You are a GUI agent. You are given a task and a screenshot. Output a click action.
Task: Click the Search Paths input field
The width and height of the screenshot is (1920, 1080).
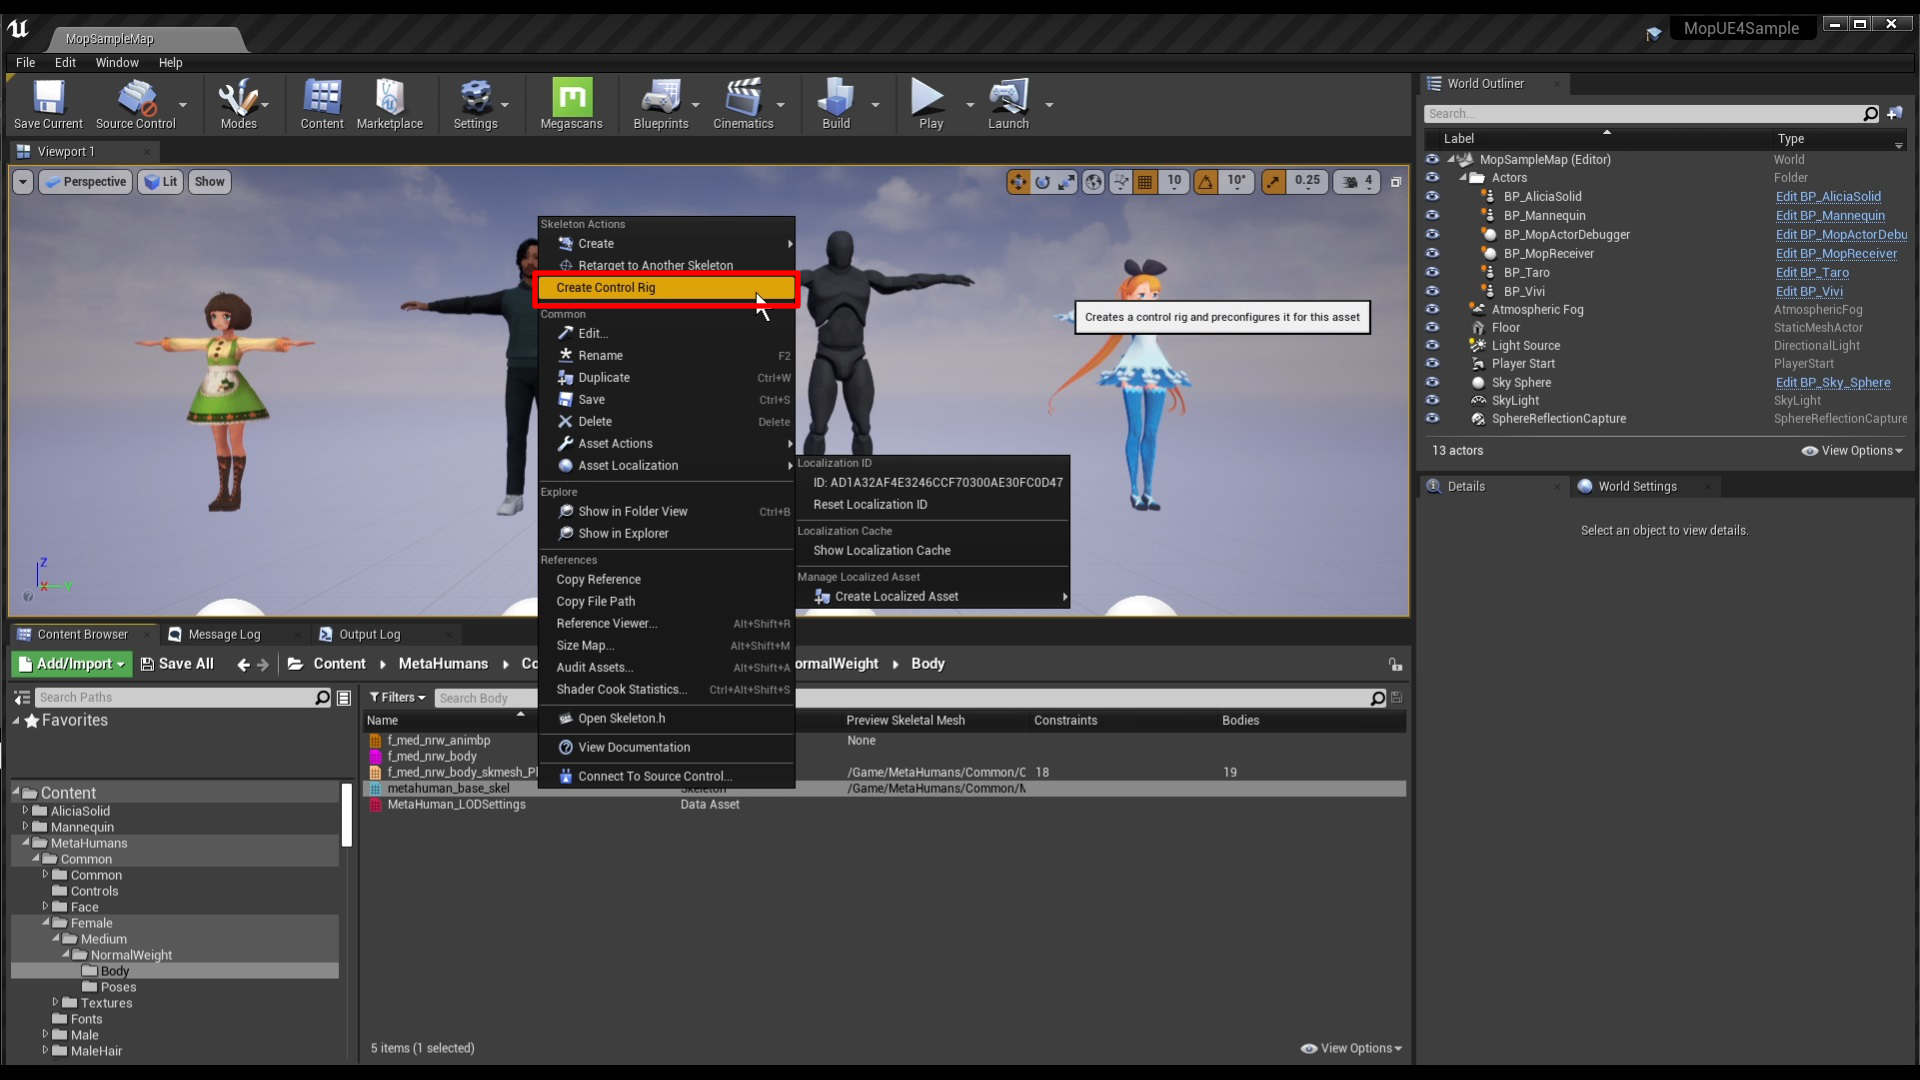point(175,698)
